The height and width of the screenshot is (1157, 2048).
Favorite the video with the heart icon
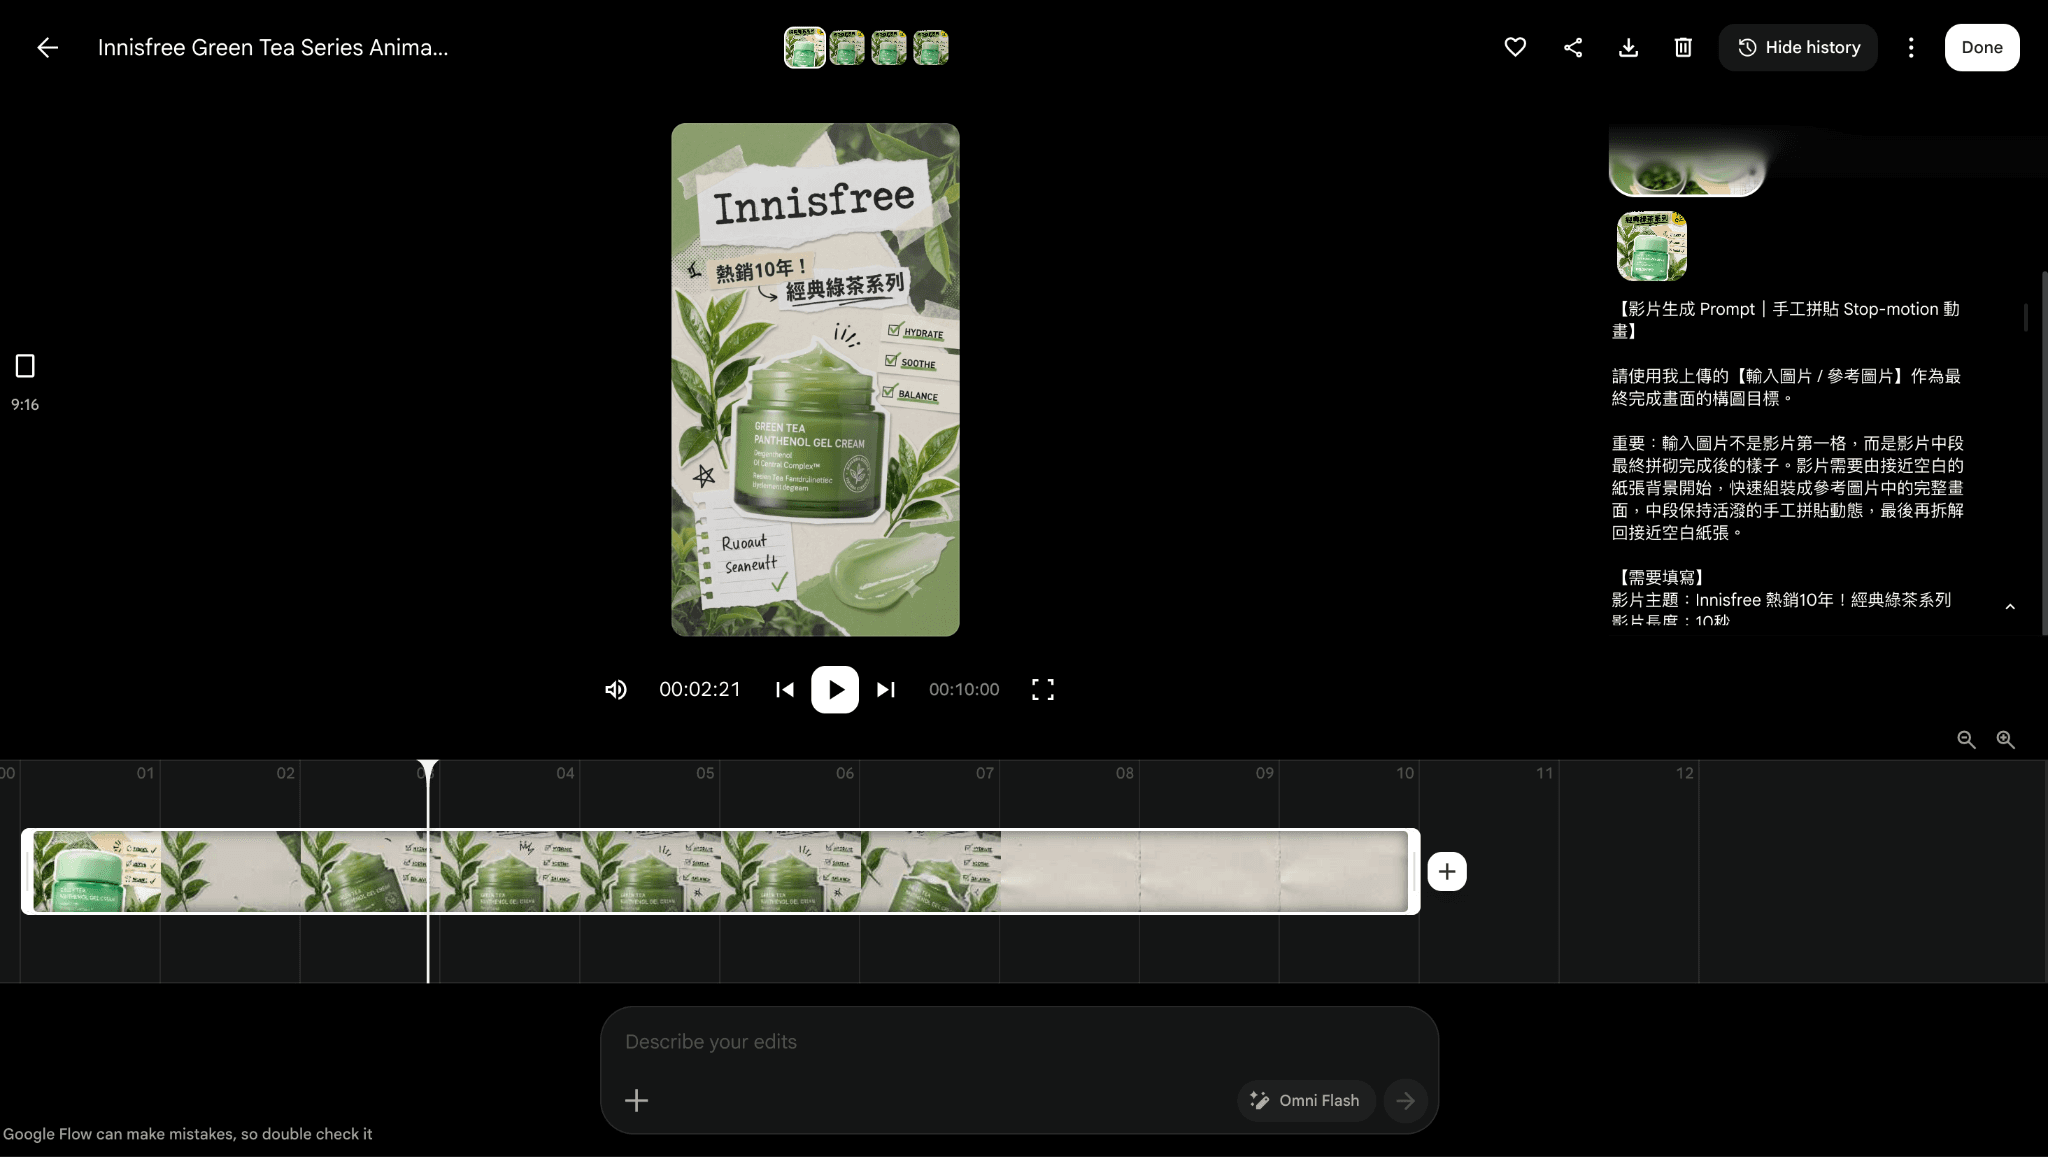[x=1515, y=47]
